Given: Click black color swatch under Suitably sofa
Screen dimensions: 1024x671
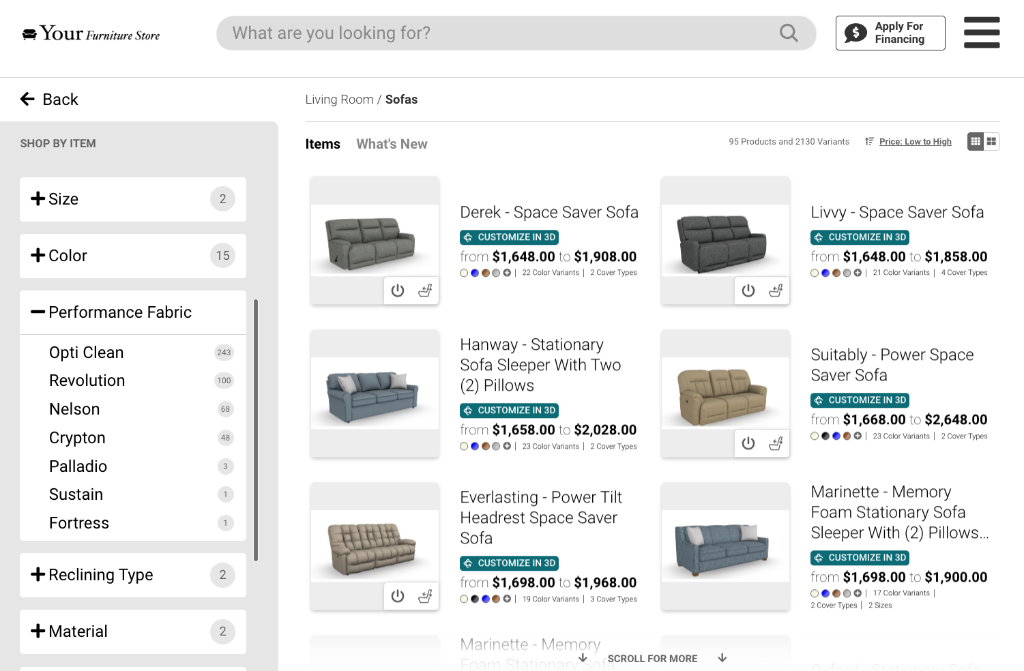Looking at the screenshot, I should click(x=825, y=436).
